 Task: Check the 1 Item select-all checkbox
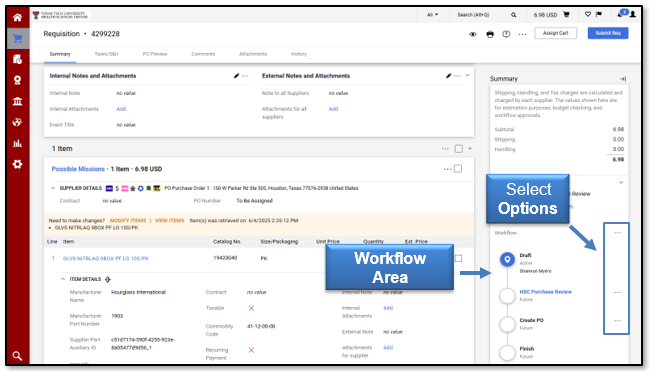click(x=458, y=149)
